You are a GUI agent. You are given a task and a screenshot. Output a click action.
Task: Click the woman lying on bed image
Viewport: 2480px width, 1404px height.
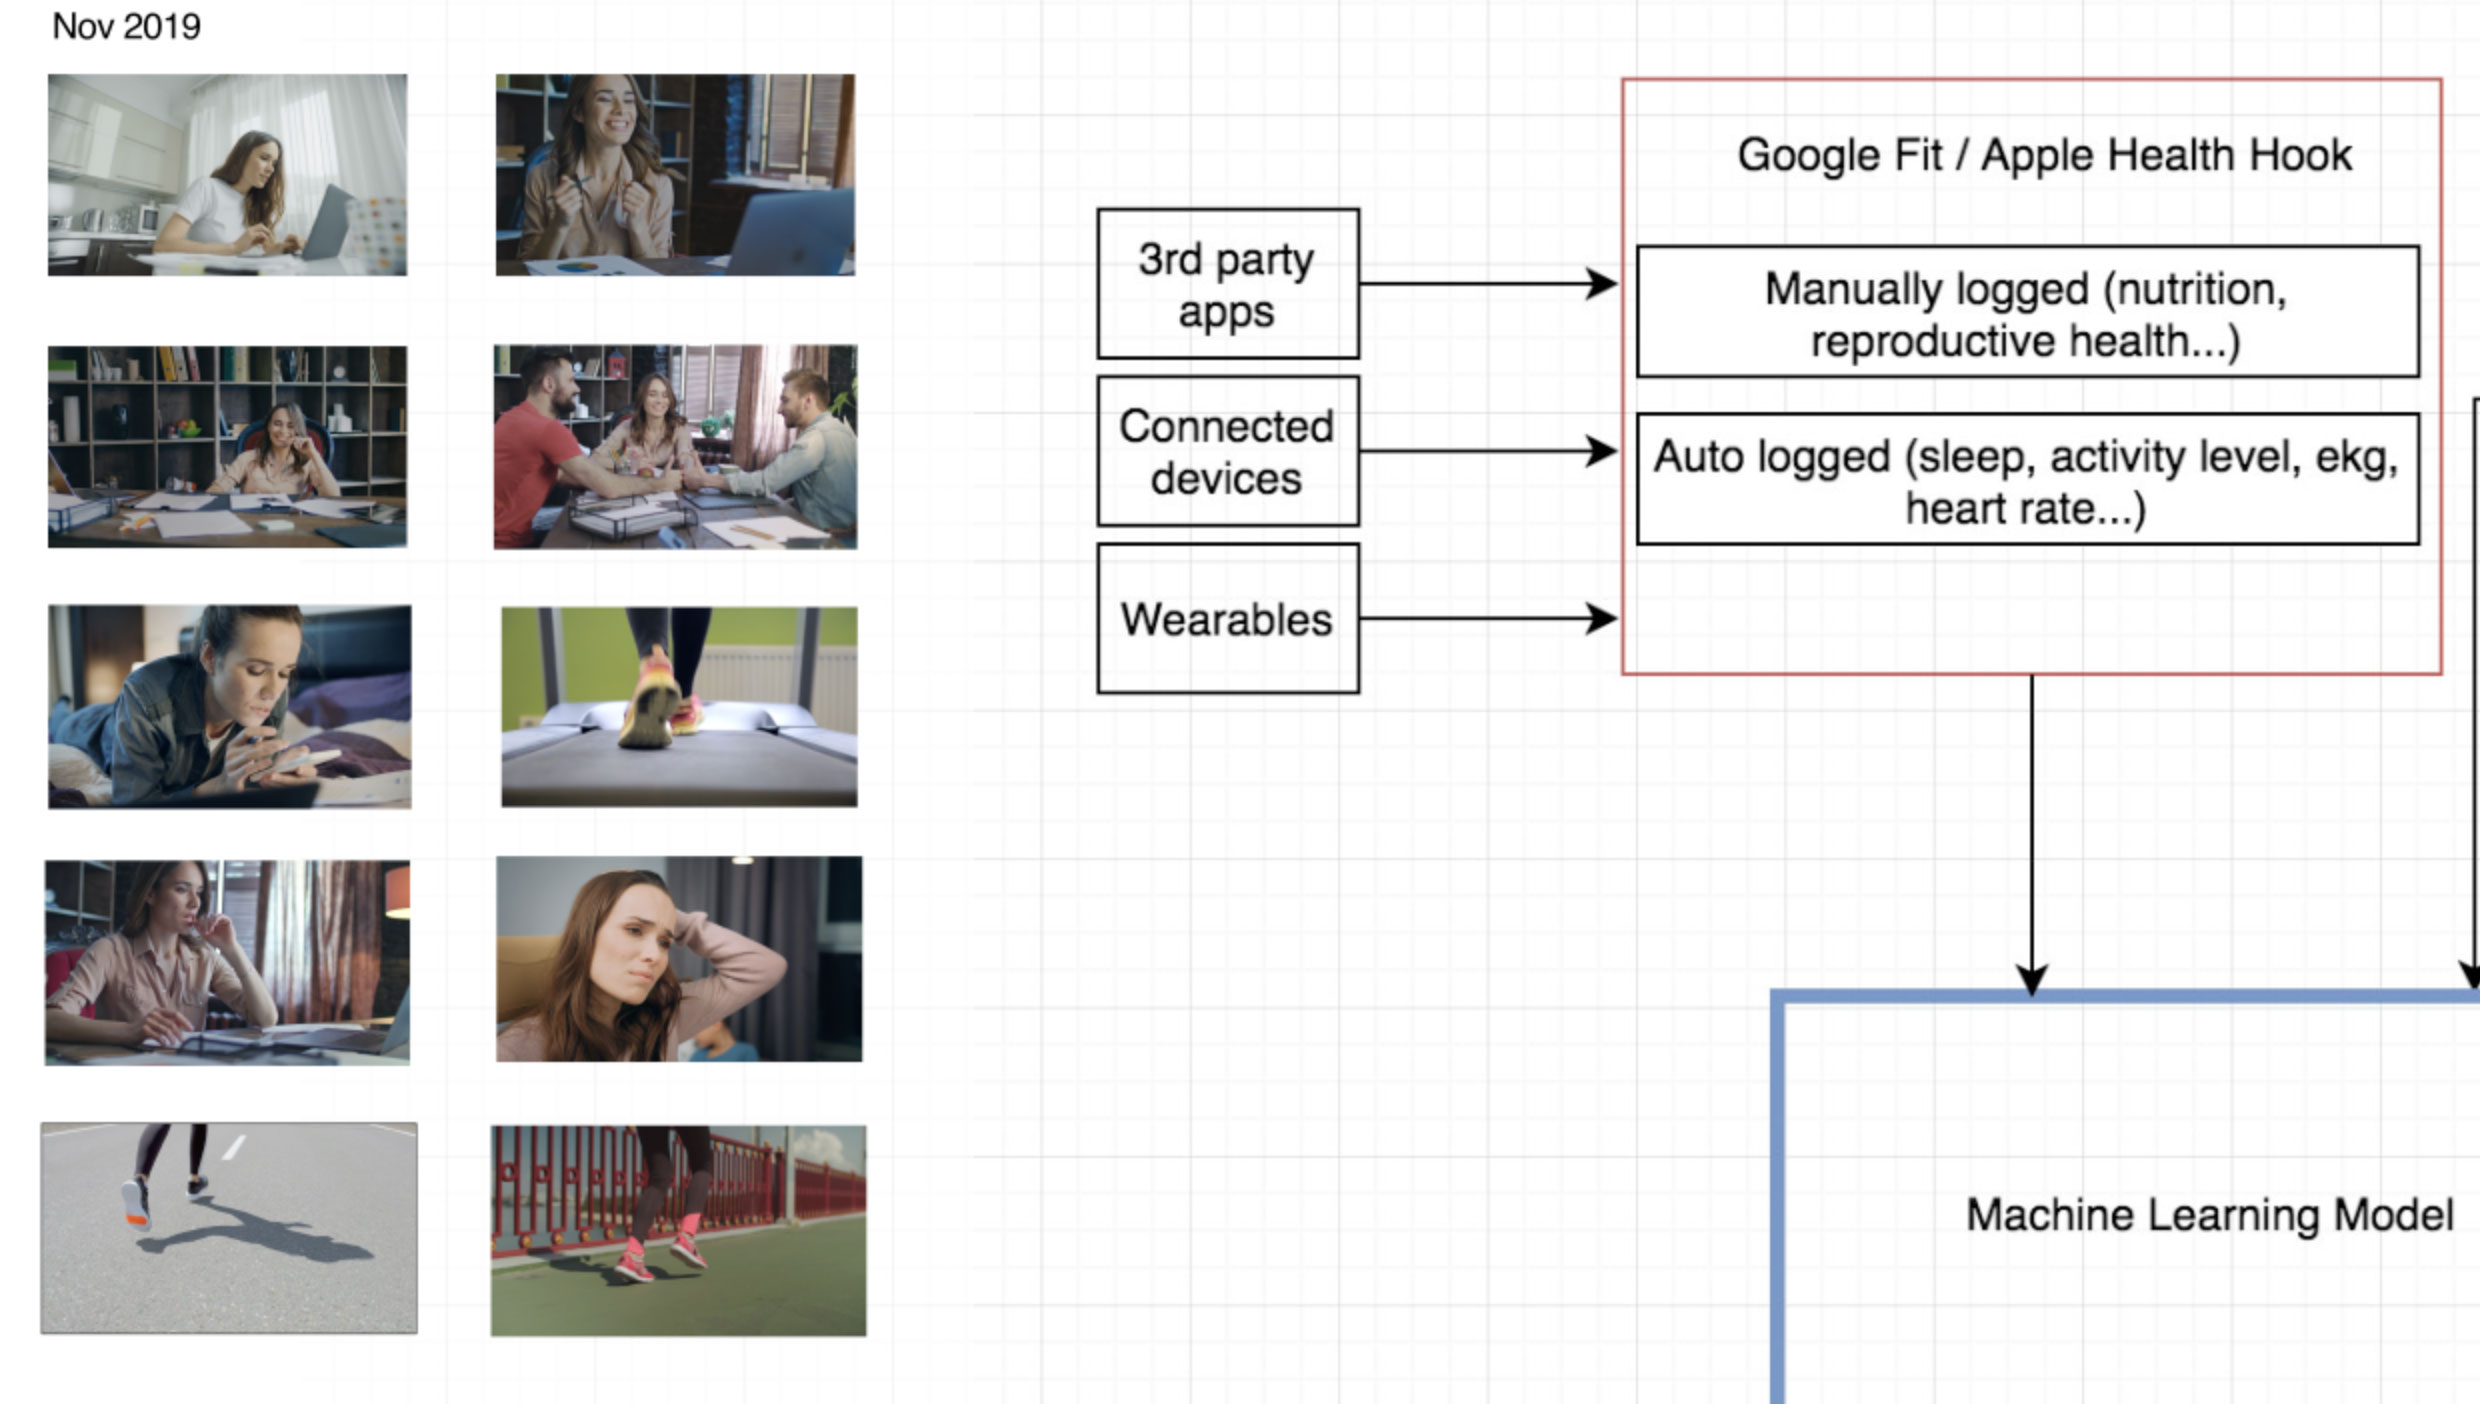click(x=229, y=706)
